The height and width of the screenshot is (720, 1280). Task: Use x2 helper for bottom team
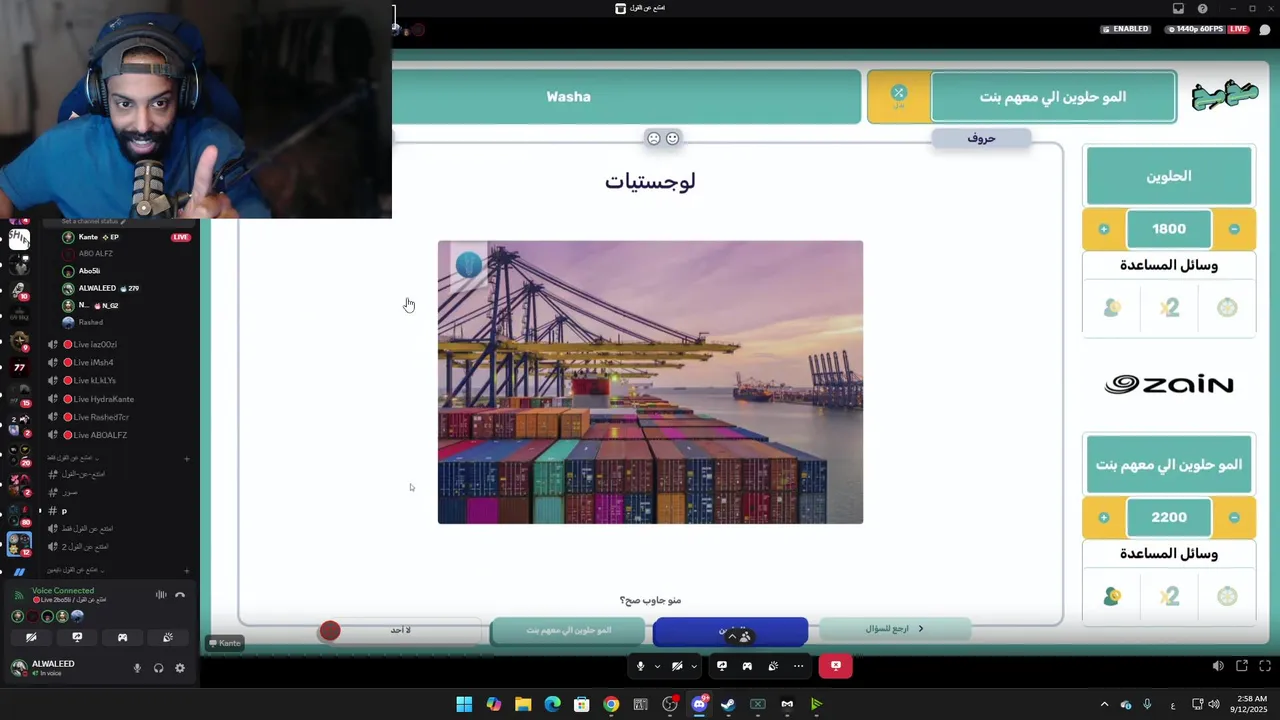(x=1169, y=596)
